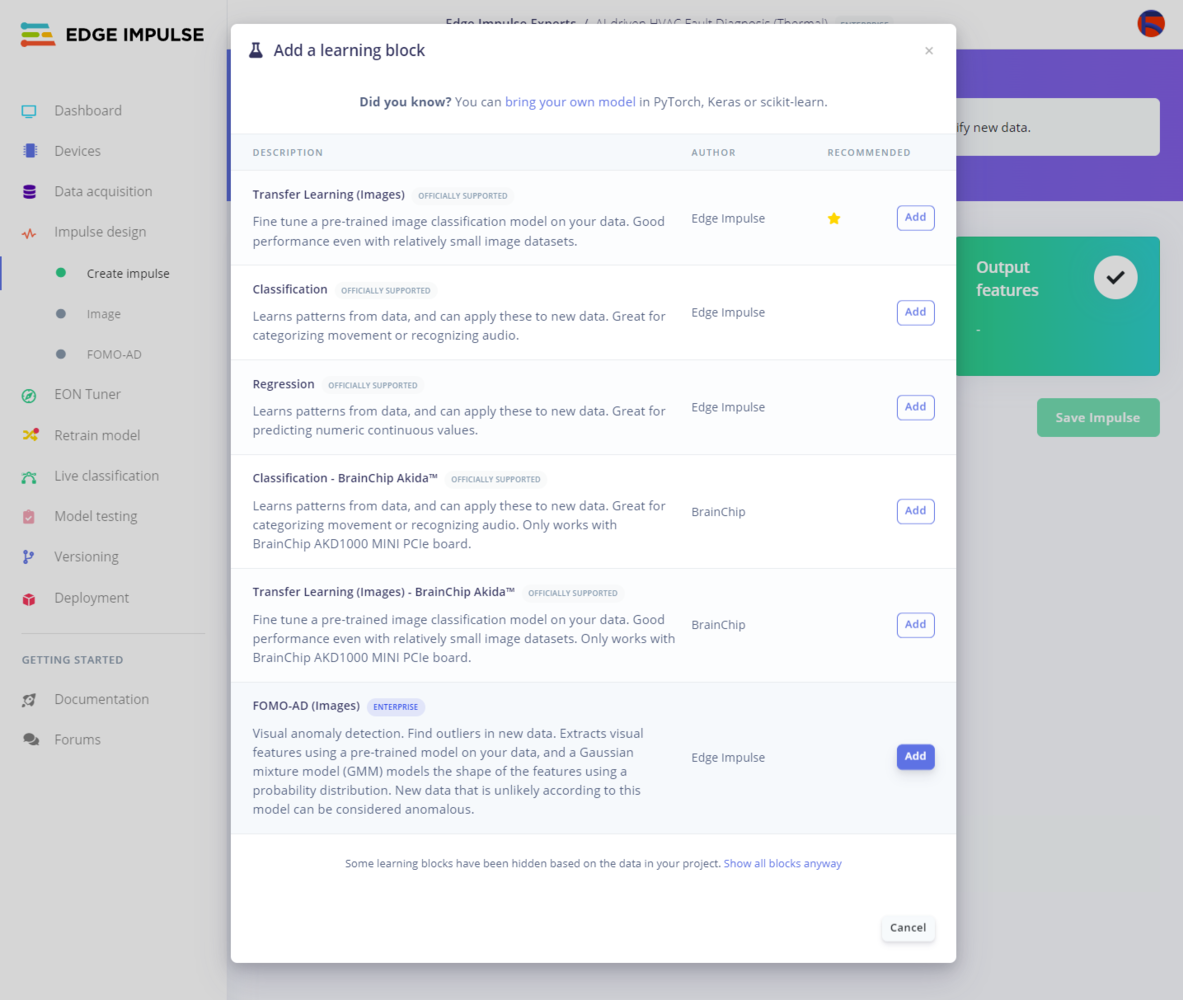1183x1000 pixels.
Task: Click the Data acquisition database icon
Action: (29, 192)
